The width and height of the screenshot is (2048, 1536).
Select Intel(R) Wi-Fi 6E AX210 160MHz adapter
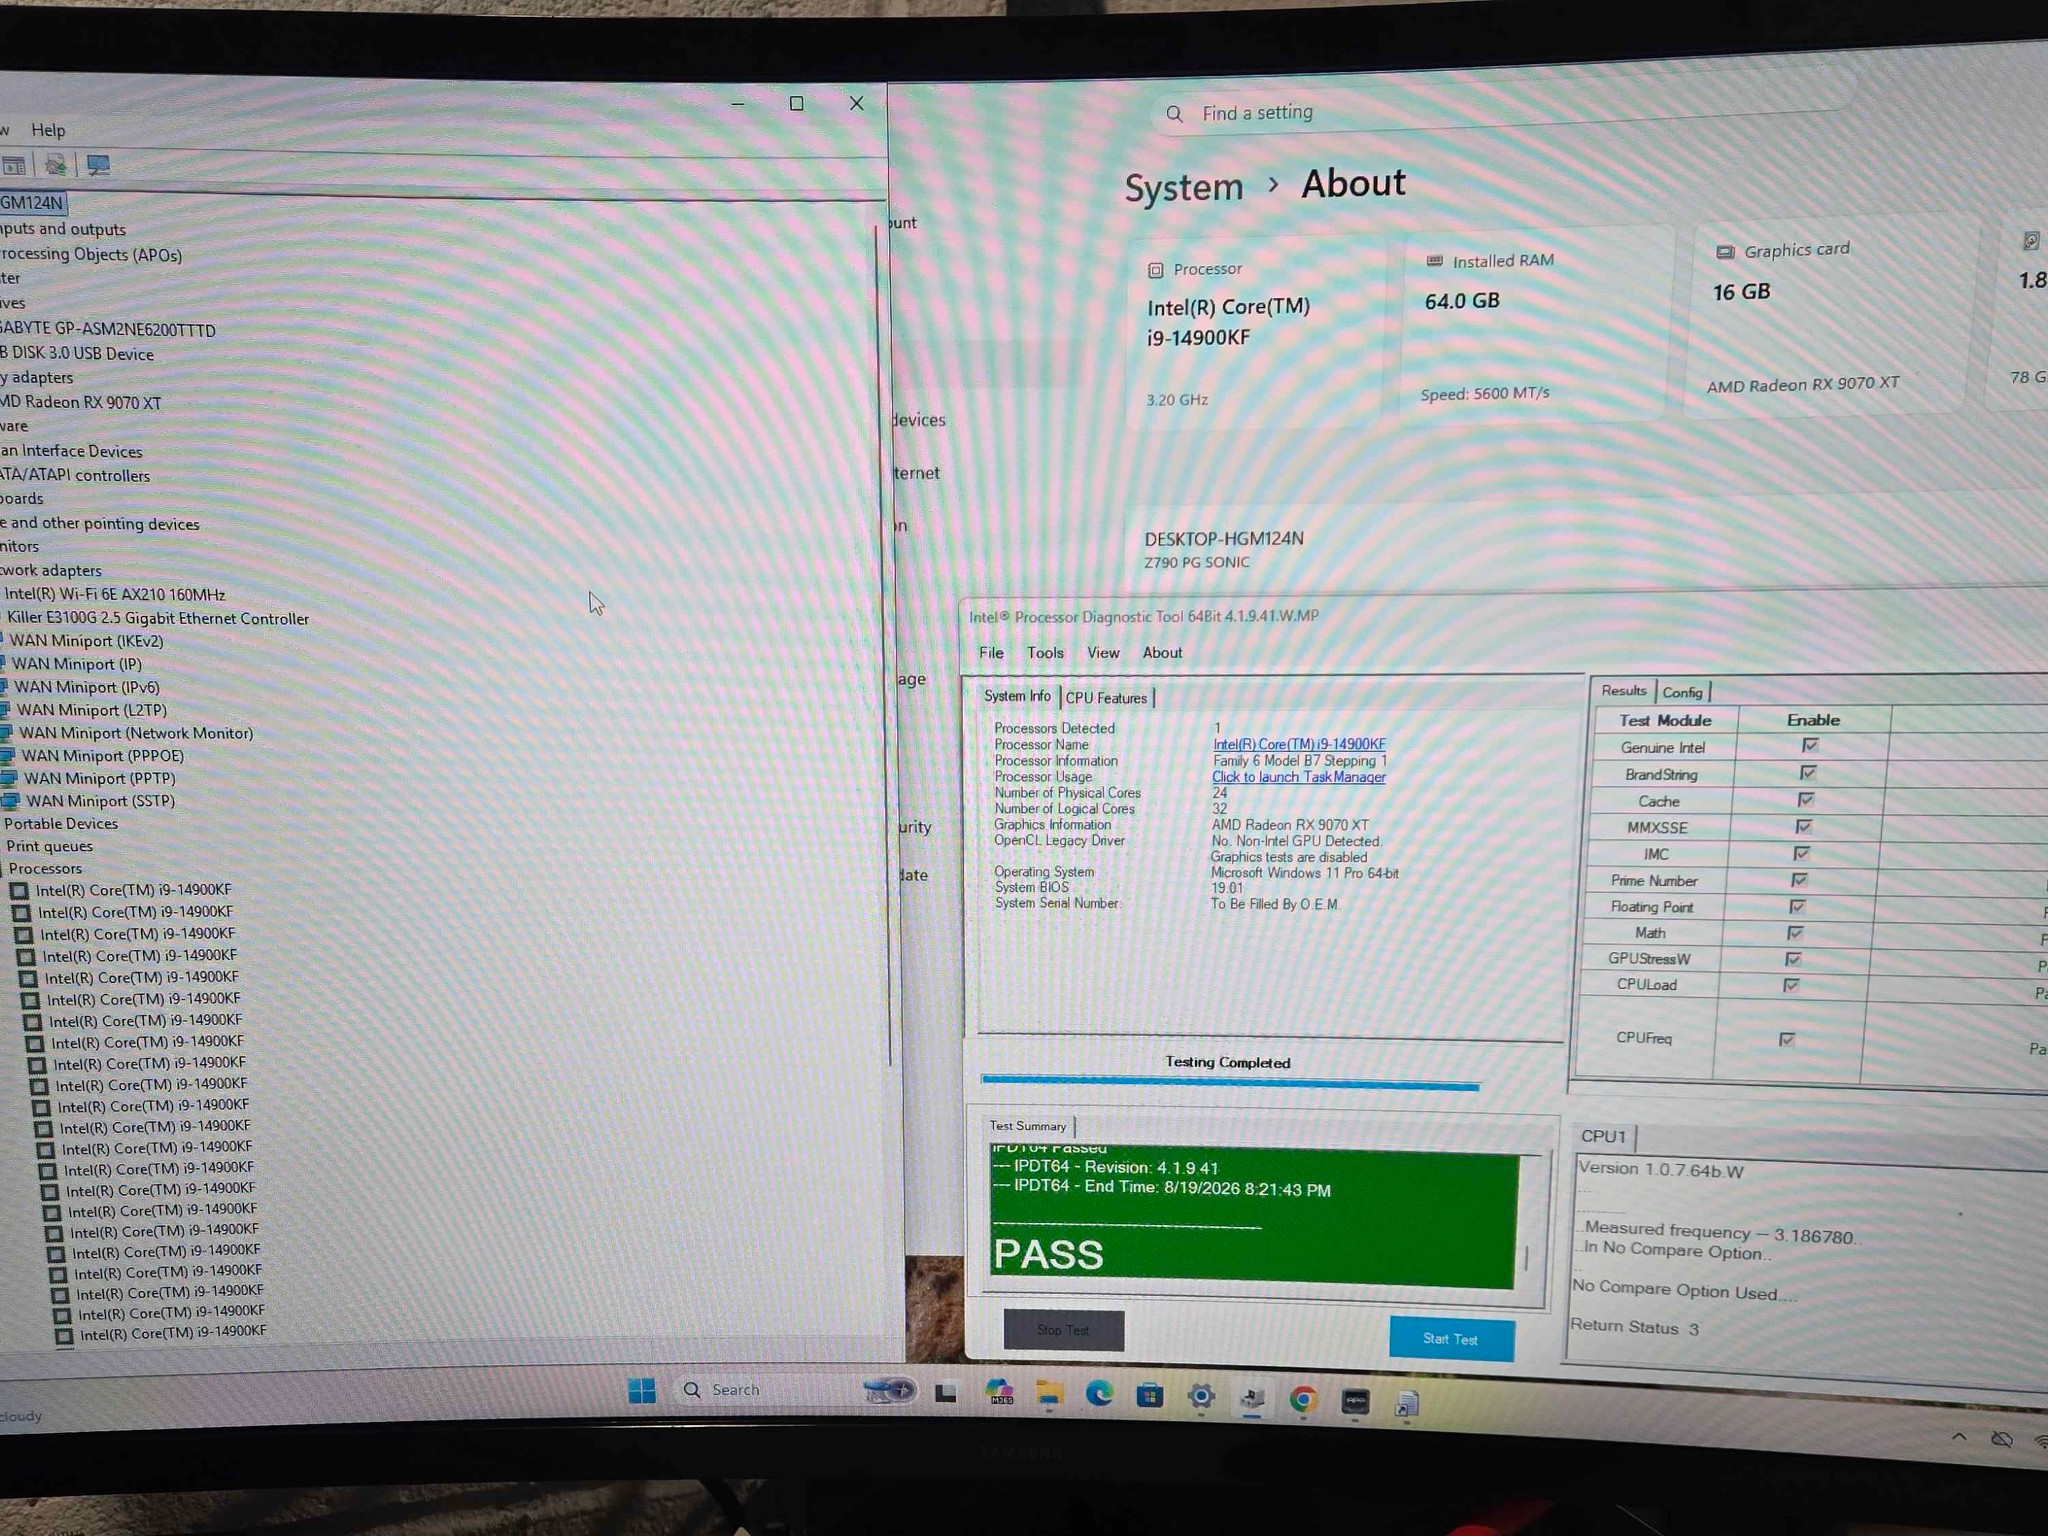click(114, 594)
